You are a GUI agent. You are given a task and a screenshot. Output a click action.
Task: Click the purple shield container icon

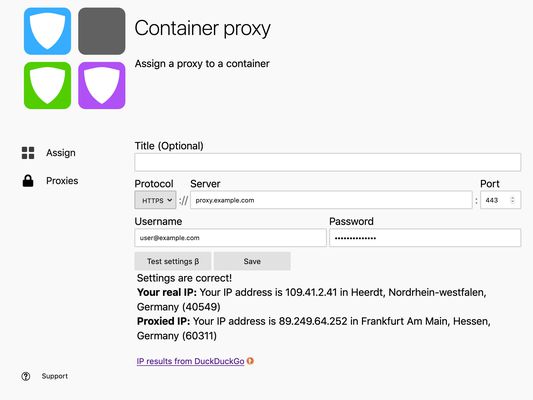click(x=102, y=85)
